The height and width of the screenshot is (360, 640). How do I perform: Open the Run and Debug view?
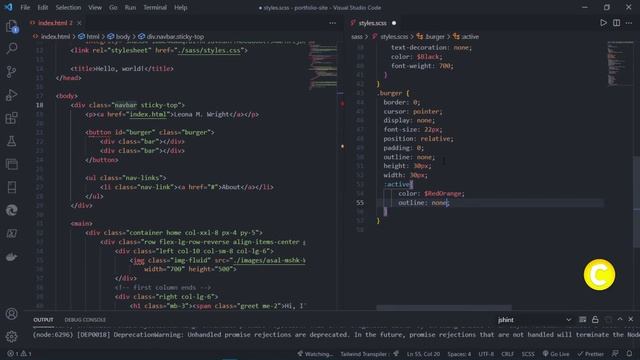pos(11,95)
